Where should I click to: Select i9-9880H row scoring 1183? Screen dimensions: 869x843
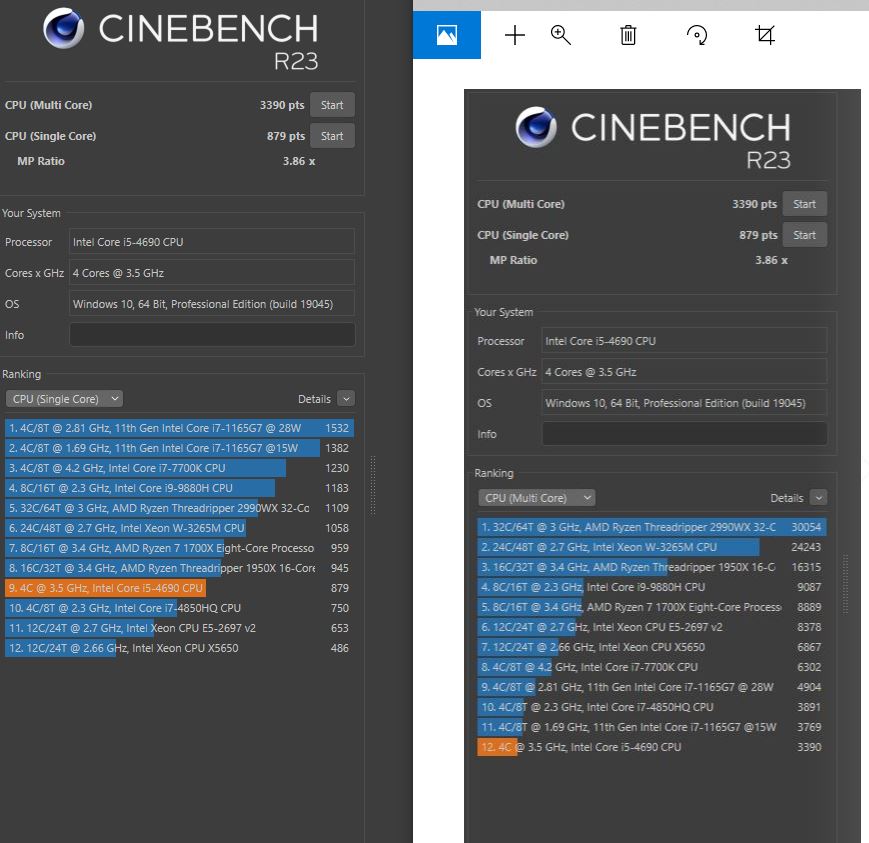(180, 488)
